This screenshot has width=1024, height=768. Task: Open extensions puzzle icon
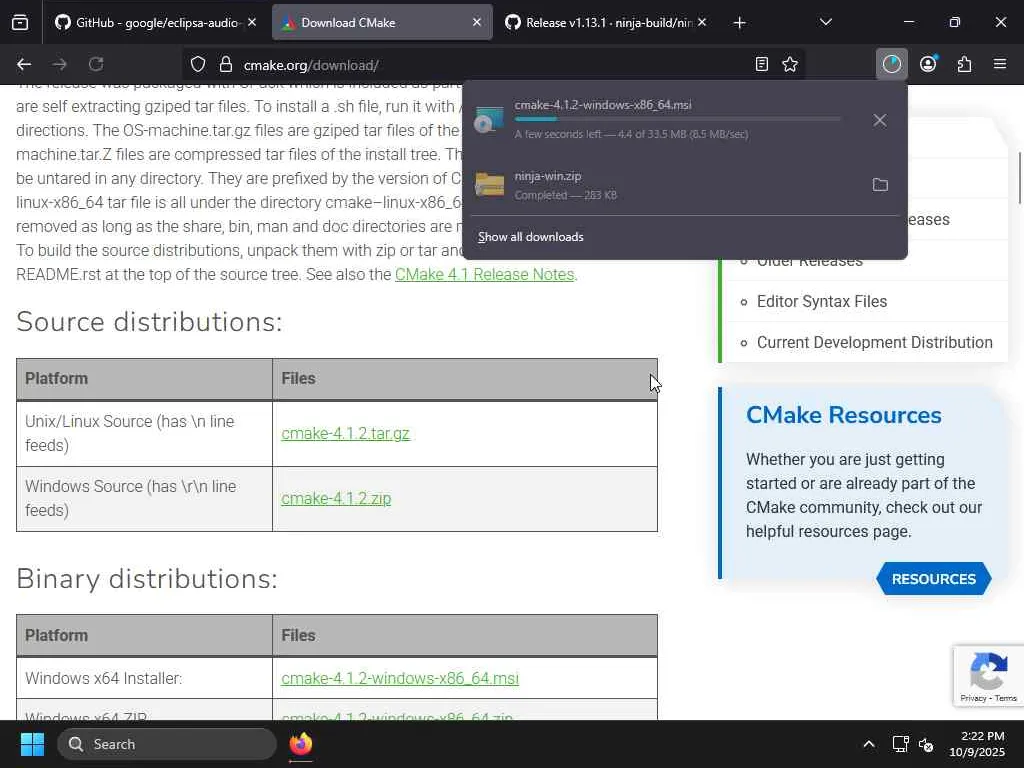click(x=965, y=64)
